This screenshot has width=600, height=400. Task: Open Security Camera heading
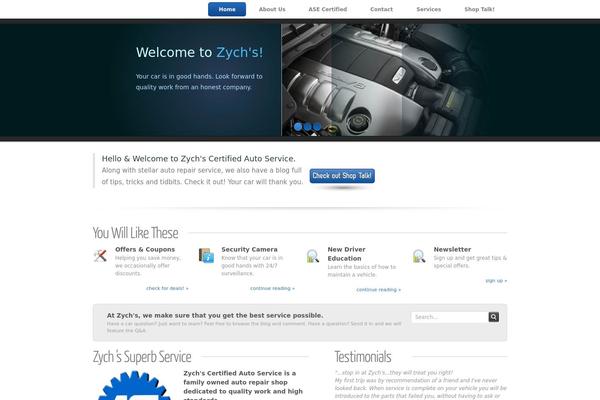(x=249, y=249)
